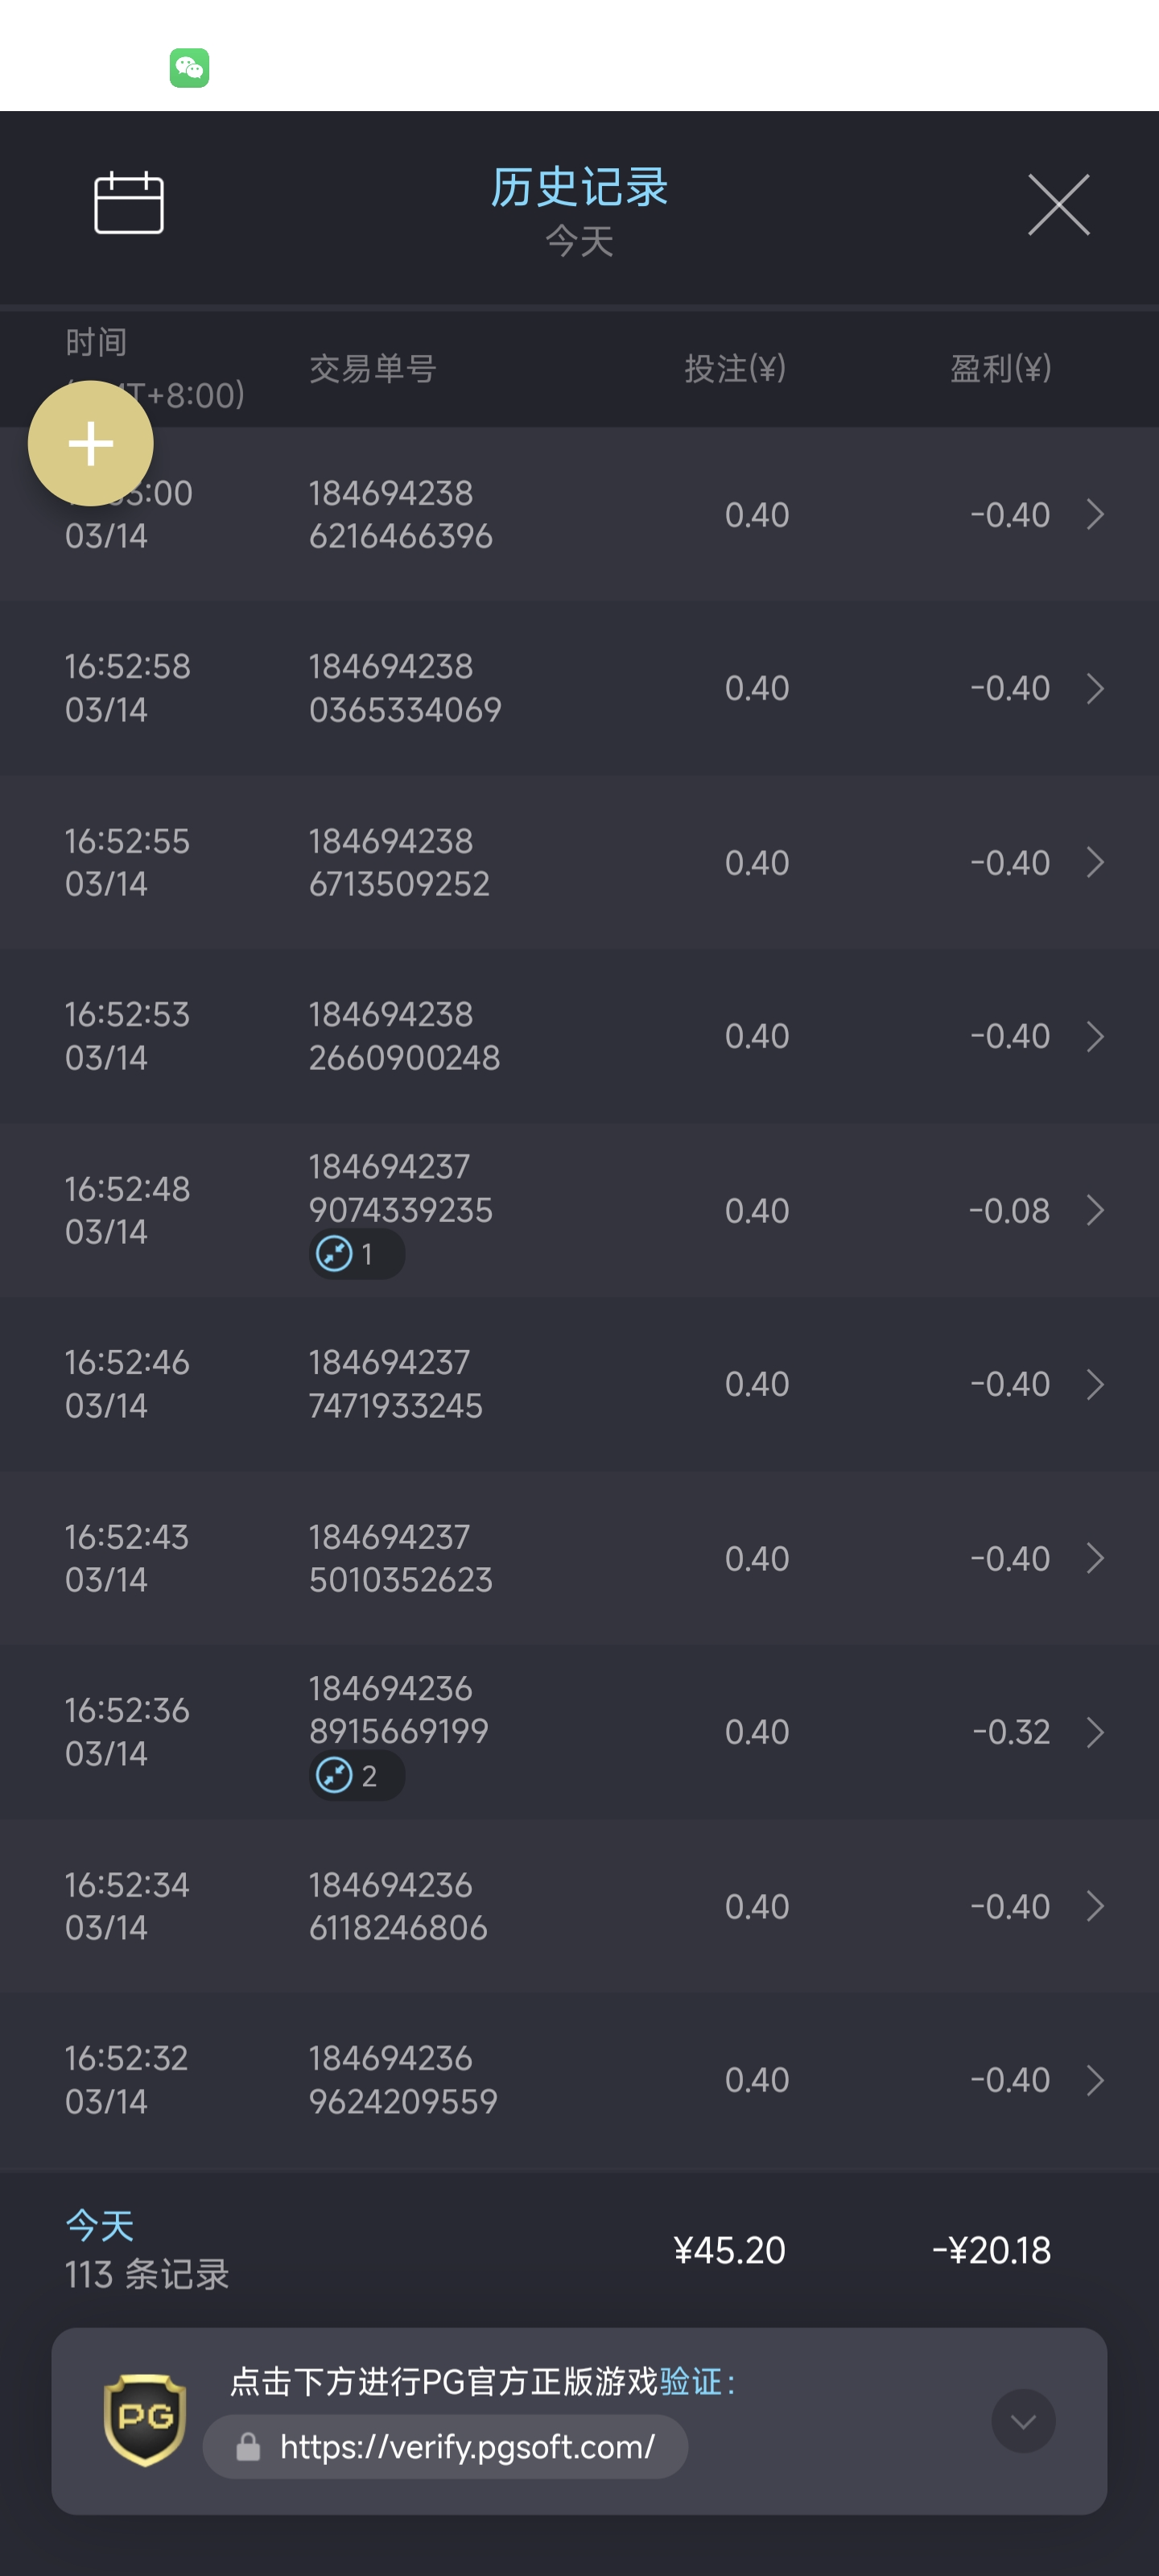Tap the PG shield logo
The image size is (1159, 2576).
pyautogui.click(x=145, y=2419)
